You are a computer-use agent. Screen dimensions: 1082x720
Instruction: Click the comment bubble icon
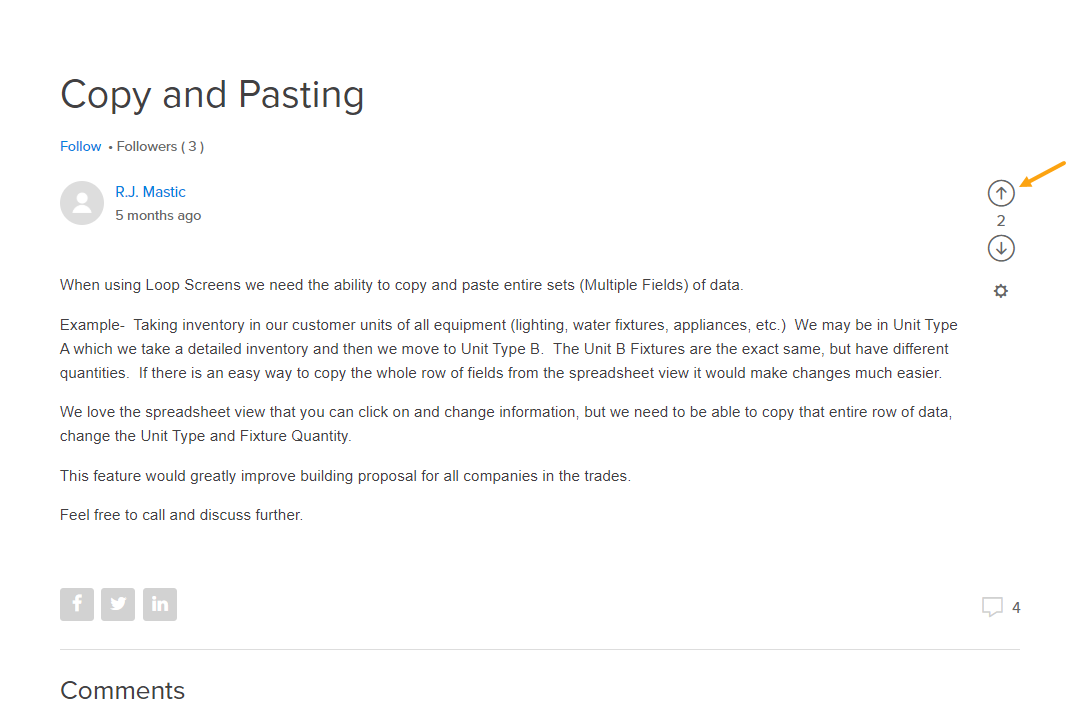[992, 607]
